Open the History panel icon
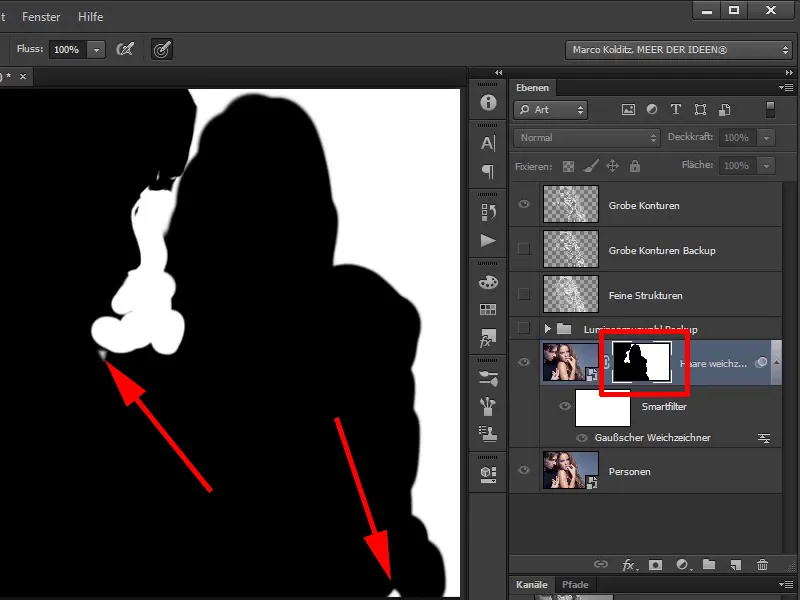The height and width of the screenshot is (600, 800). pos(488,212)
